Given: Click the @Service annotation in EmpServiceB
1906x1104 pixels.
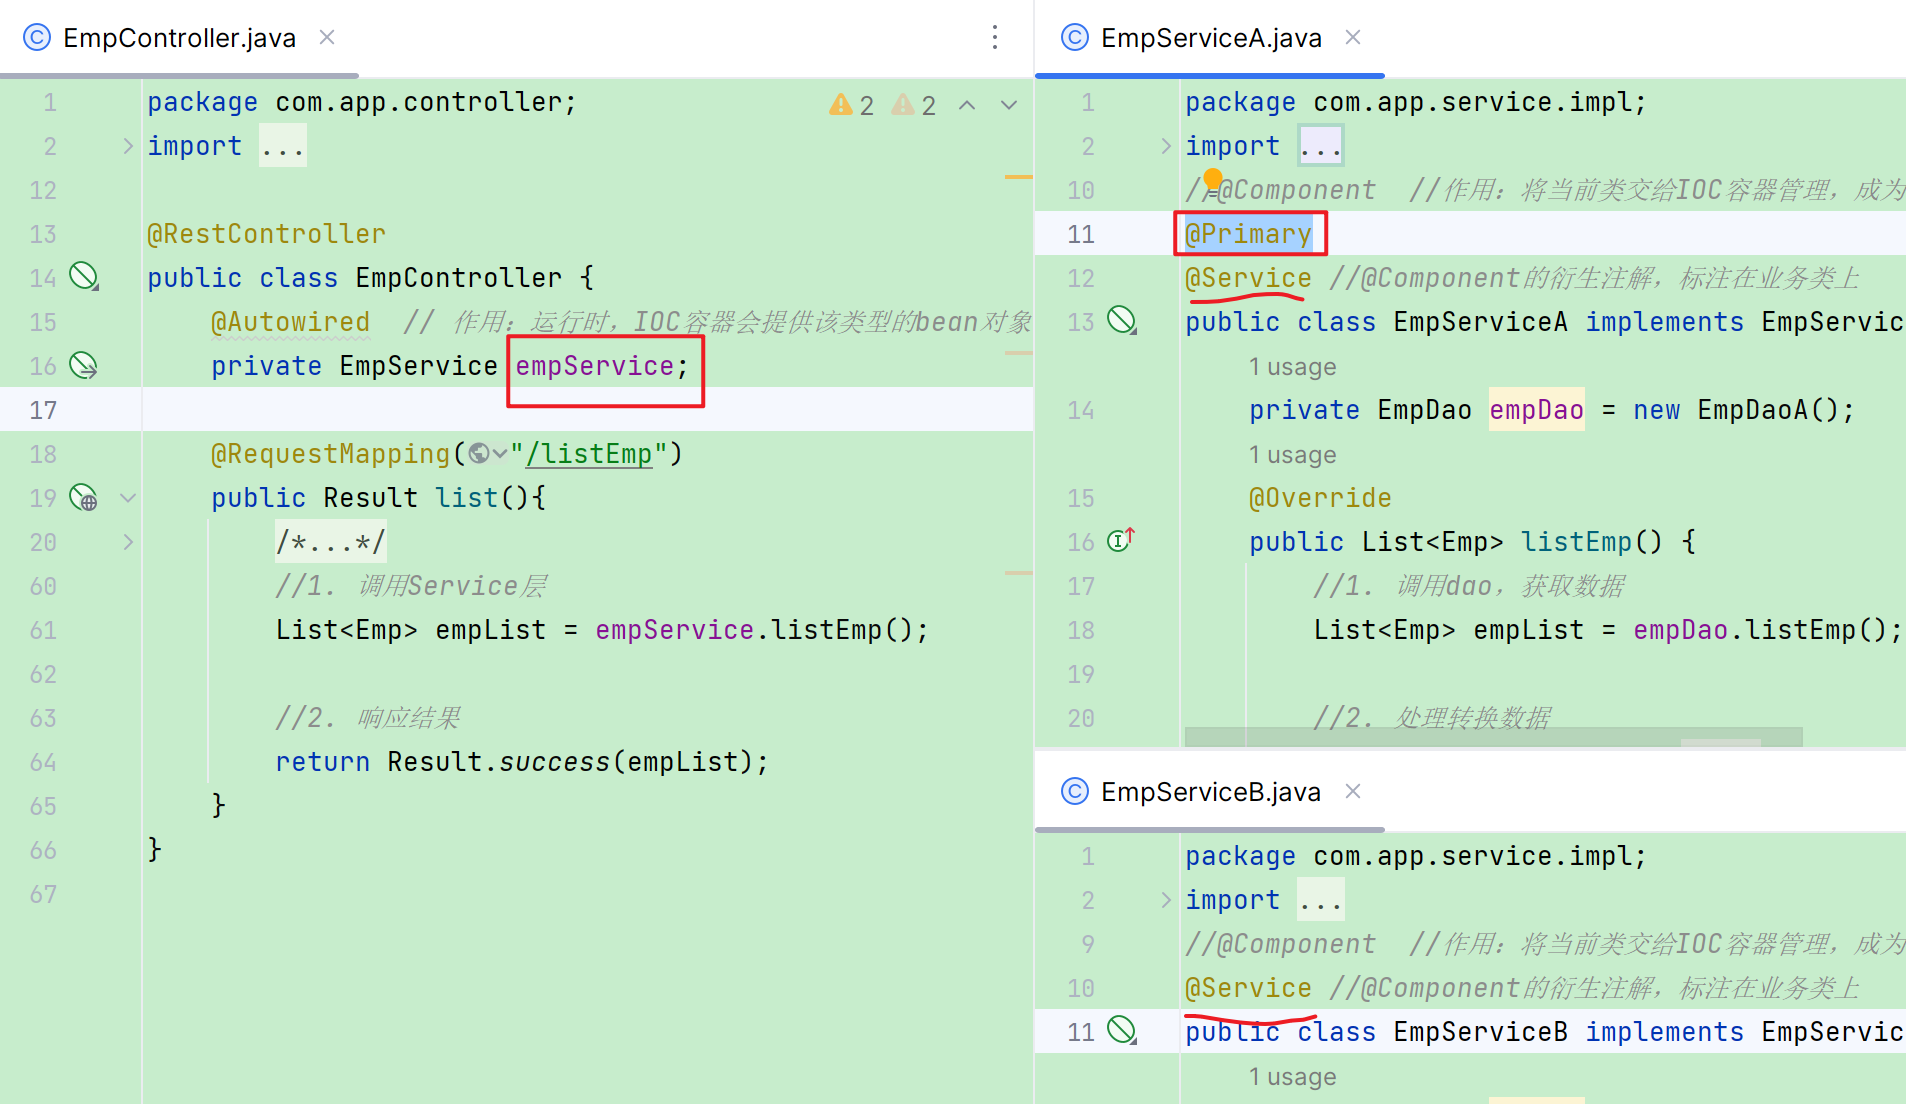Looking at the screenshot, I should (x=1248, y=988).
